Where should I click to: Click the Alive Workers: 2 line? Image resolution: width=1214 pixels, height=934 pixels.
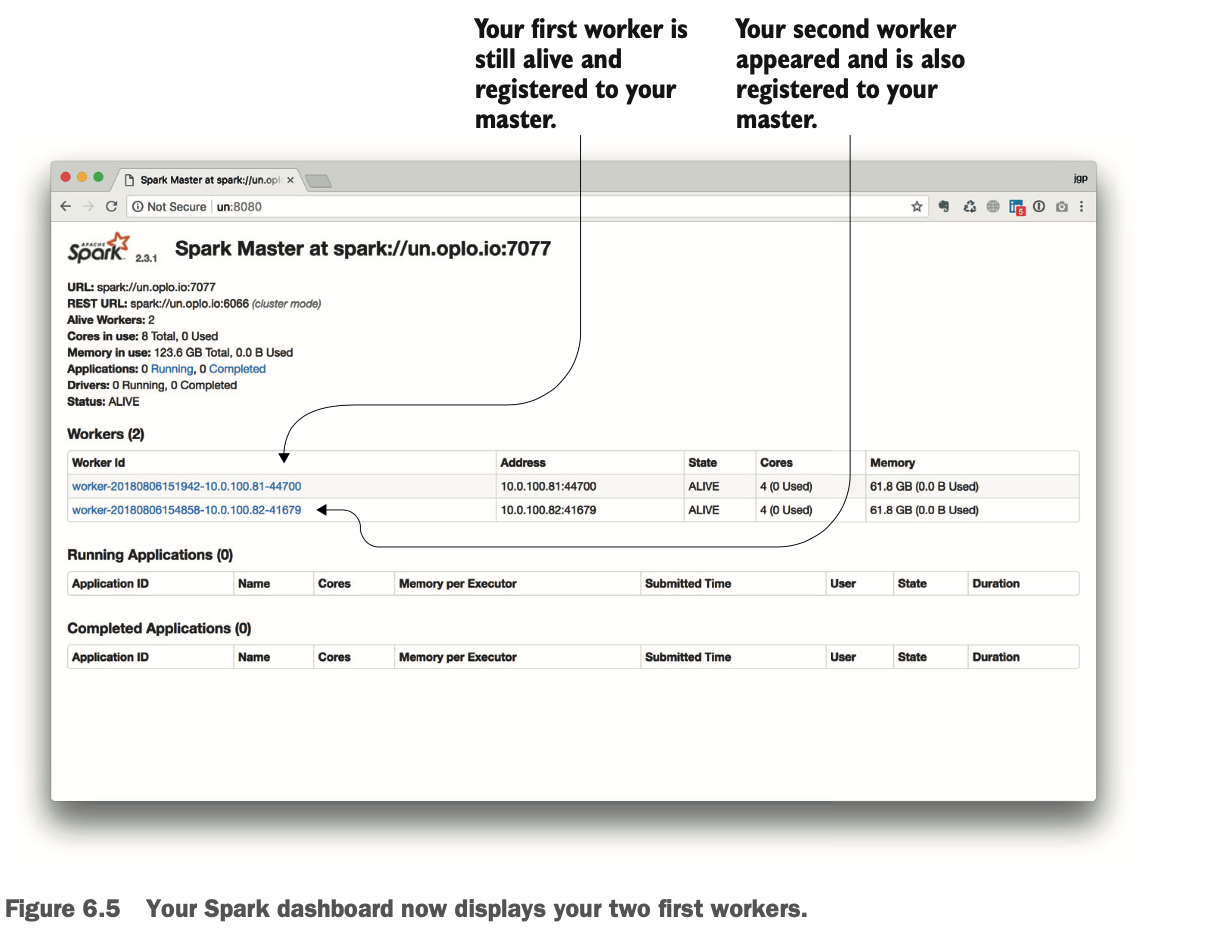coord(111,320)
